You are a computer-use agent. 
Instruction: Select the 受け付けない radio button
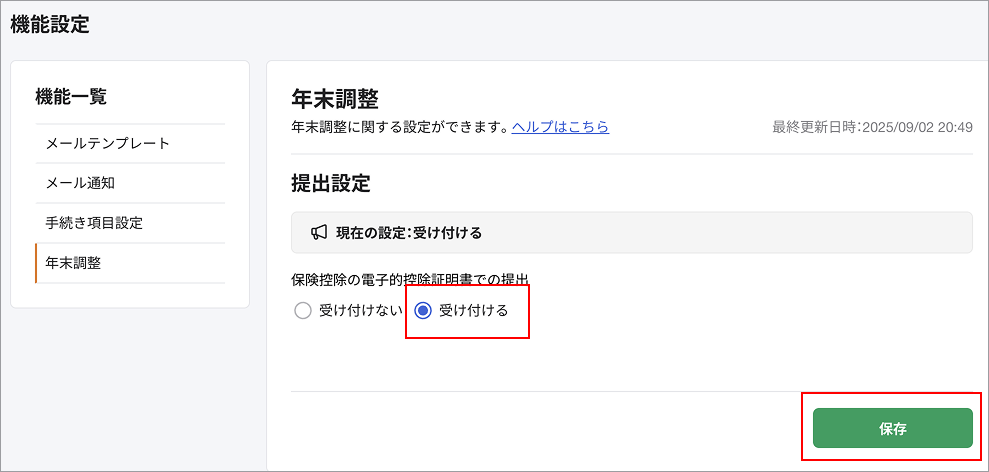[303, 311]
